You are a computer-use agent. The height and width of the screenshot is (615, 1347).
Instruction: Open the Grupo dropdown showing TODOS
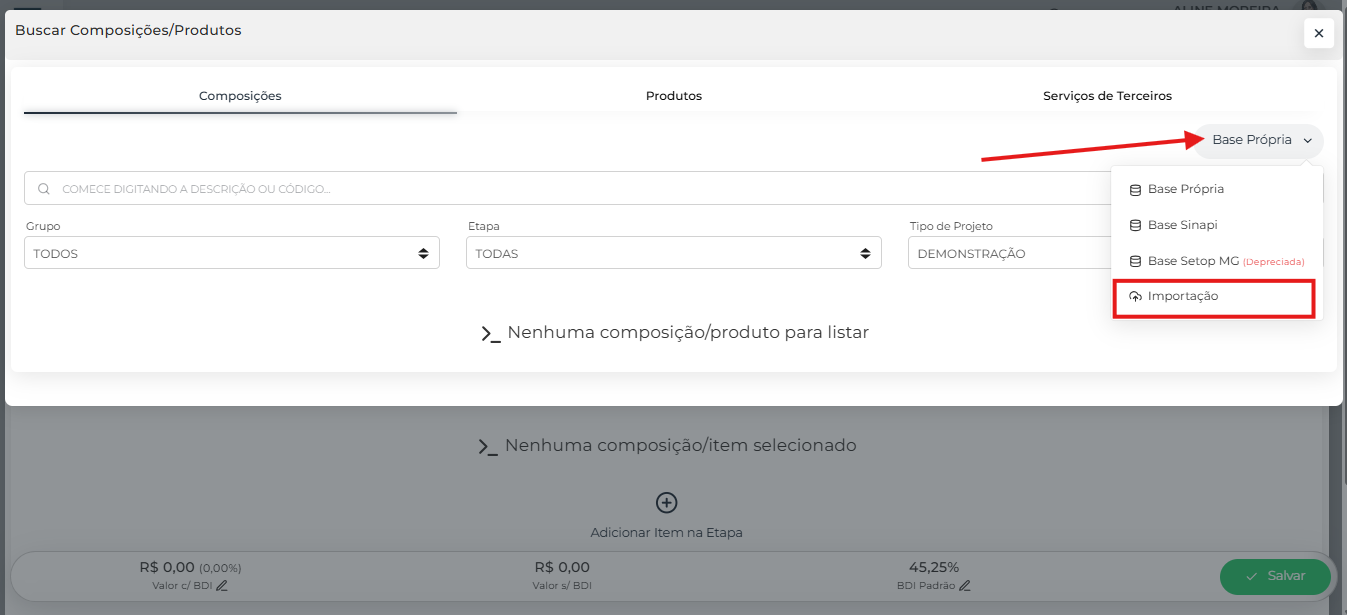pyautogui.click(x=231, y=254)
